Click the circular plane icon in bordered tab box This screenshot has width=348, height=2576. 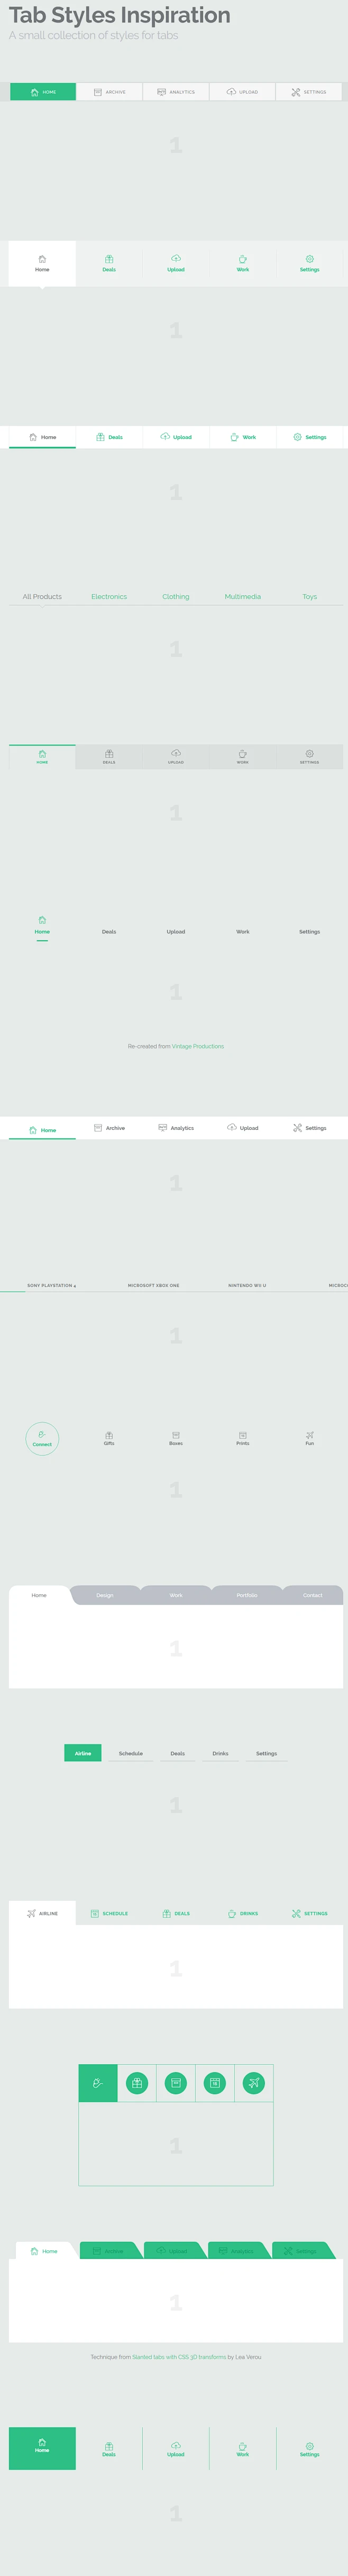[253, 2083]
